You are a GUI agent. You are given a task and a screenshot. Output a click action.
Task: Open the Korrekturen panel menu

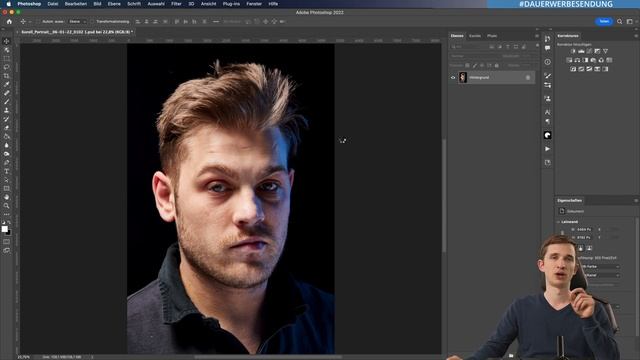click(636, 36)
